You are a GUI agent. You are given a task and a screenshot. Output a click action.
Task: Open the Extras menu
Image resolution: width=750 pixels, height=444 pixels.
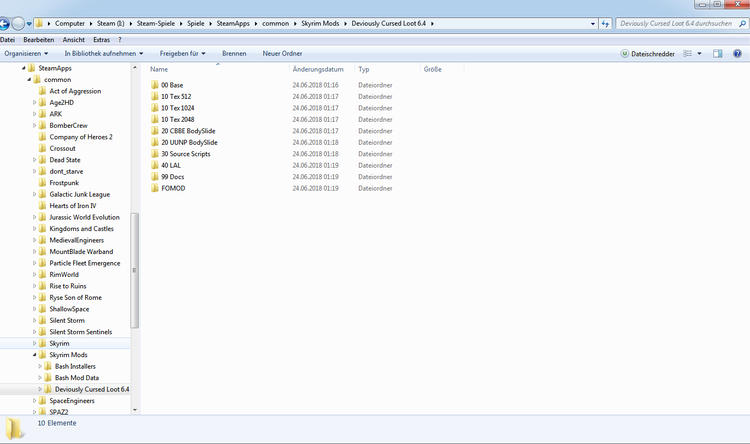click(101, 40)
